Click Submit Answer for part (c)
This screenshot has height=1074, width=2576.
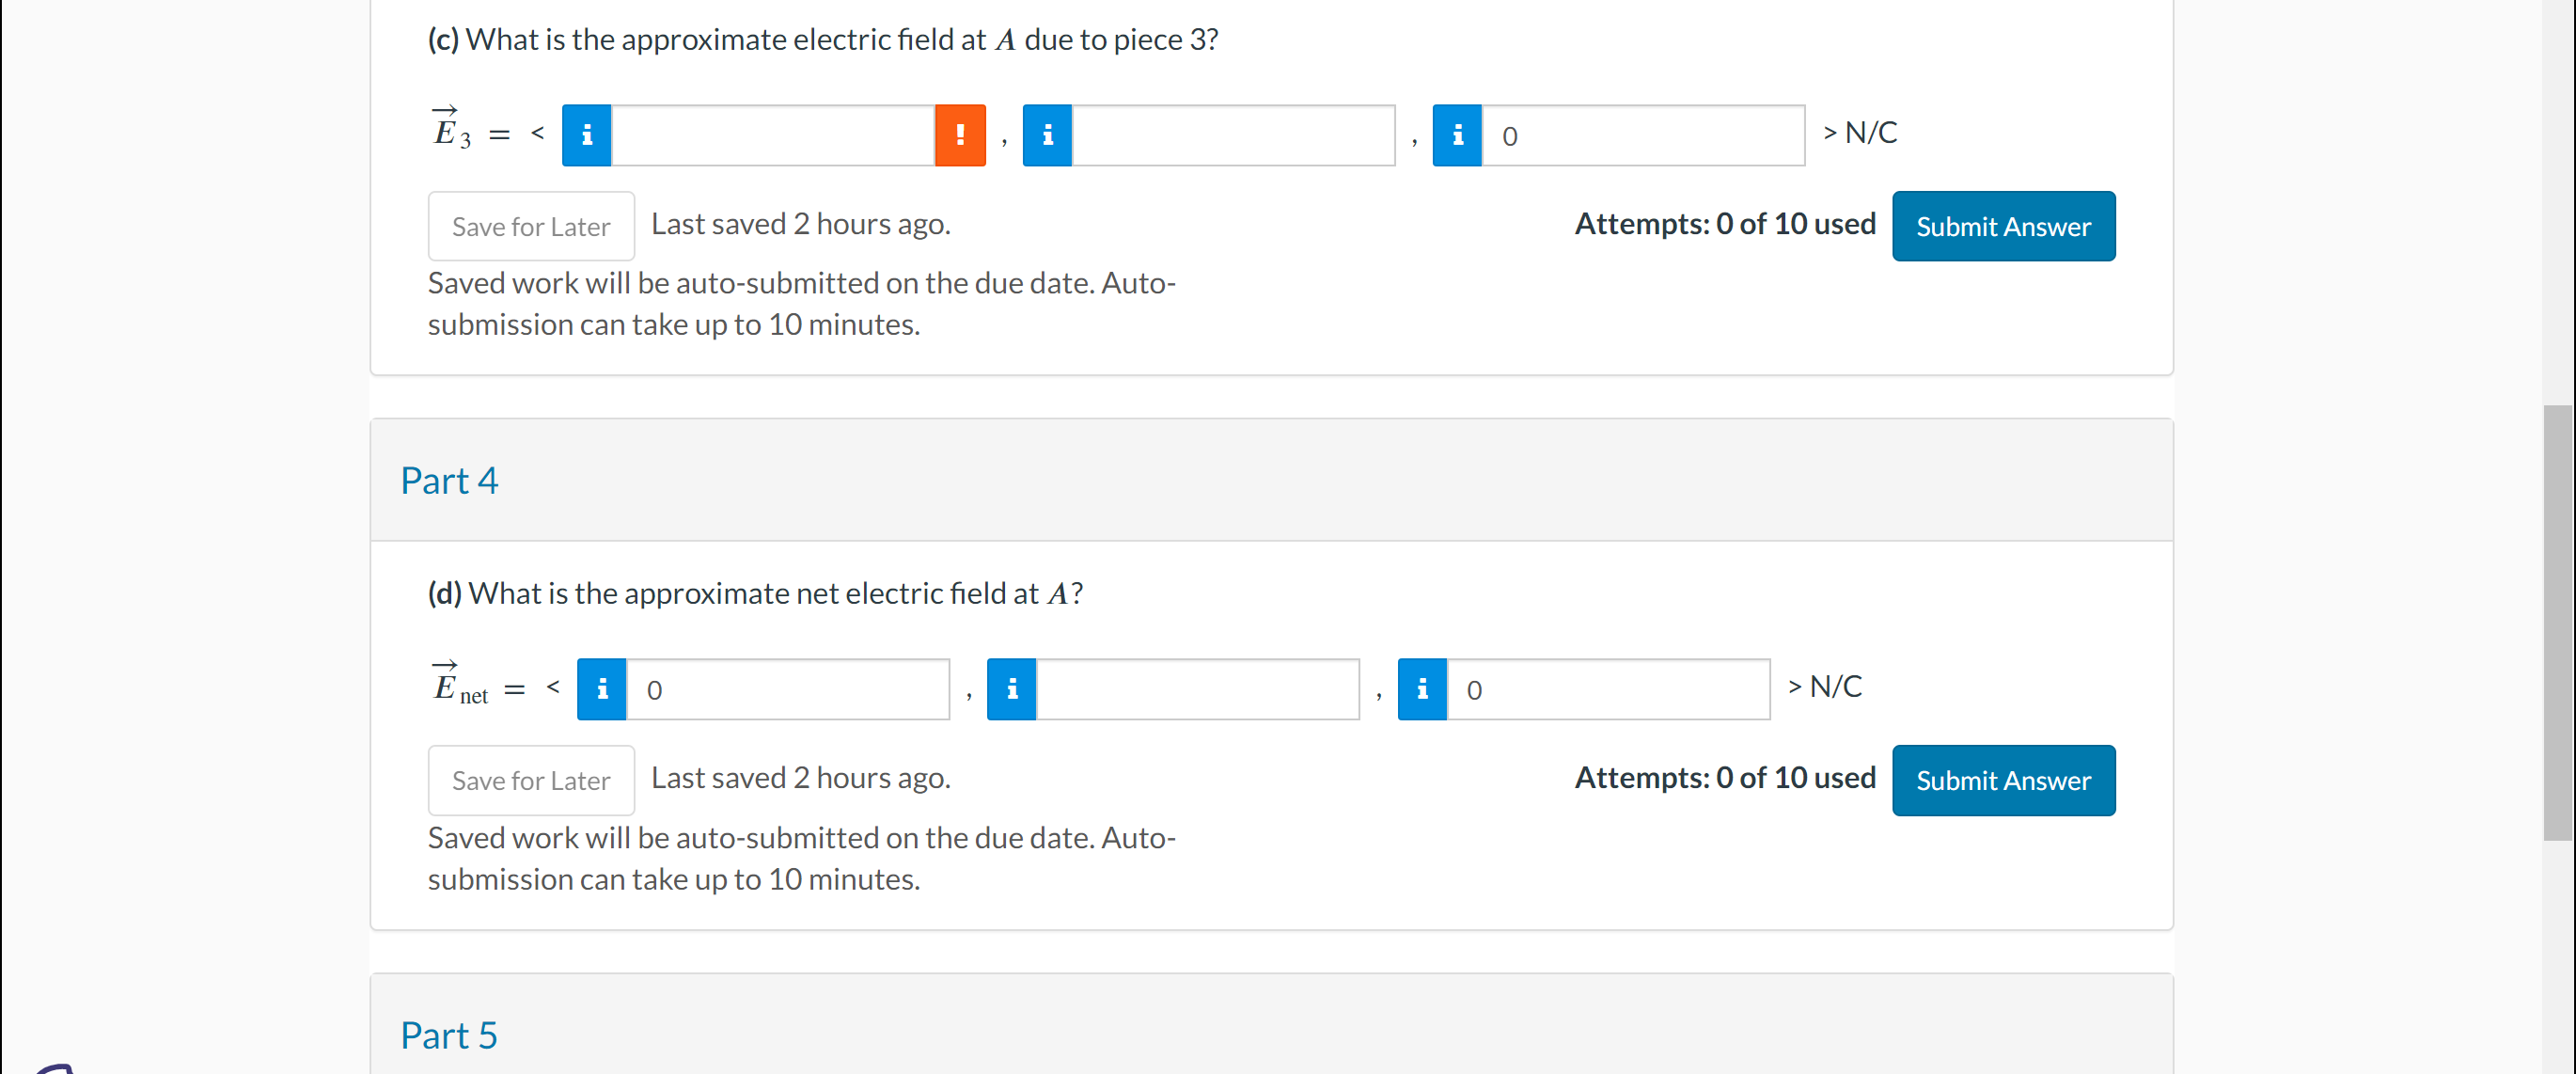pyautogui.click(x=2003, y=226)
